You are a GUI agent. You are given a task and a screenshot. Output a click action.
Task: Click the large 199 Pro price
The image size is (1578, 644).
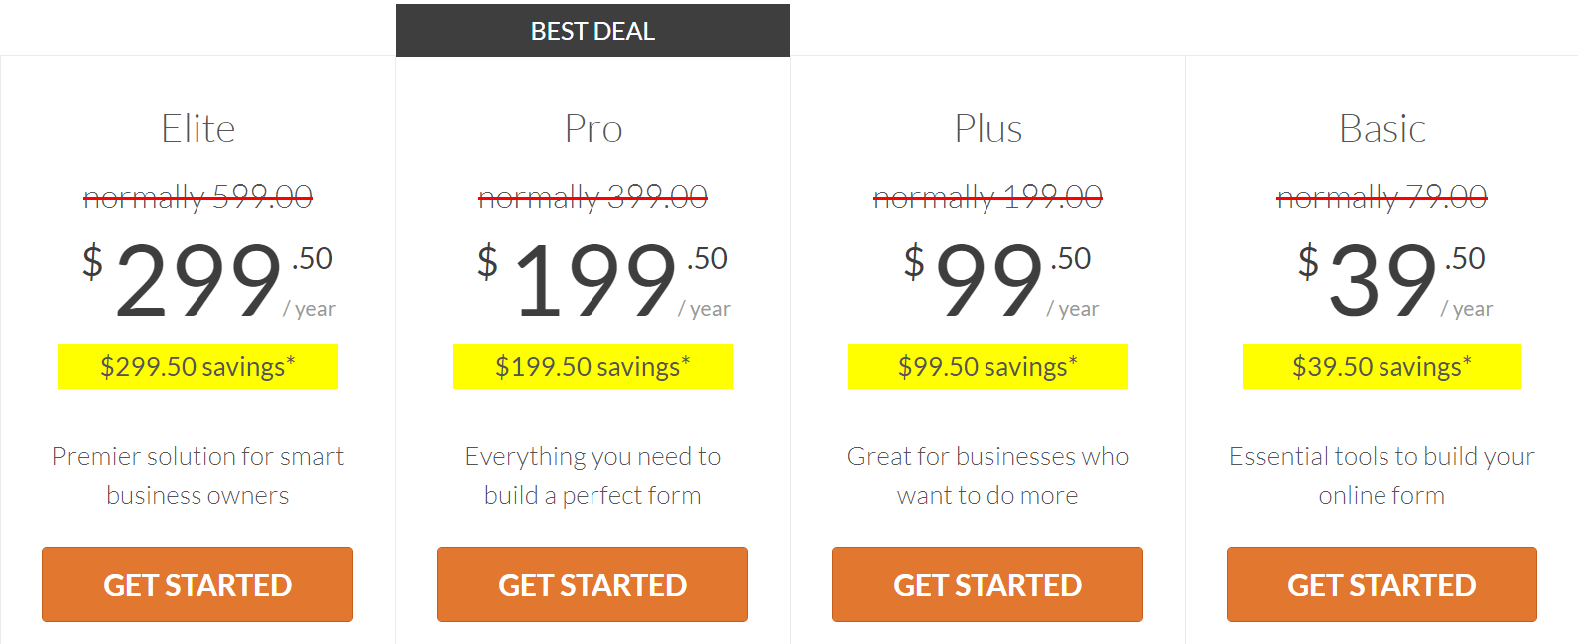click(596, 282)
